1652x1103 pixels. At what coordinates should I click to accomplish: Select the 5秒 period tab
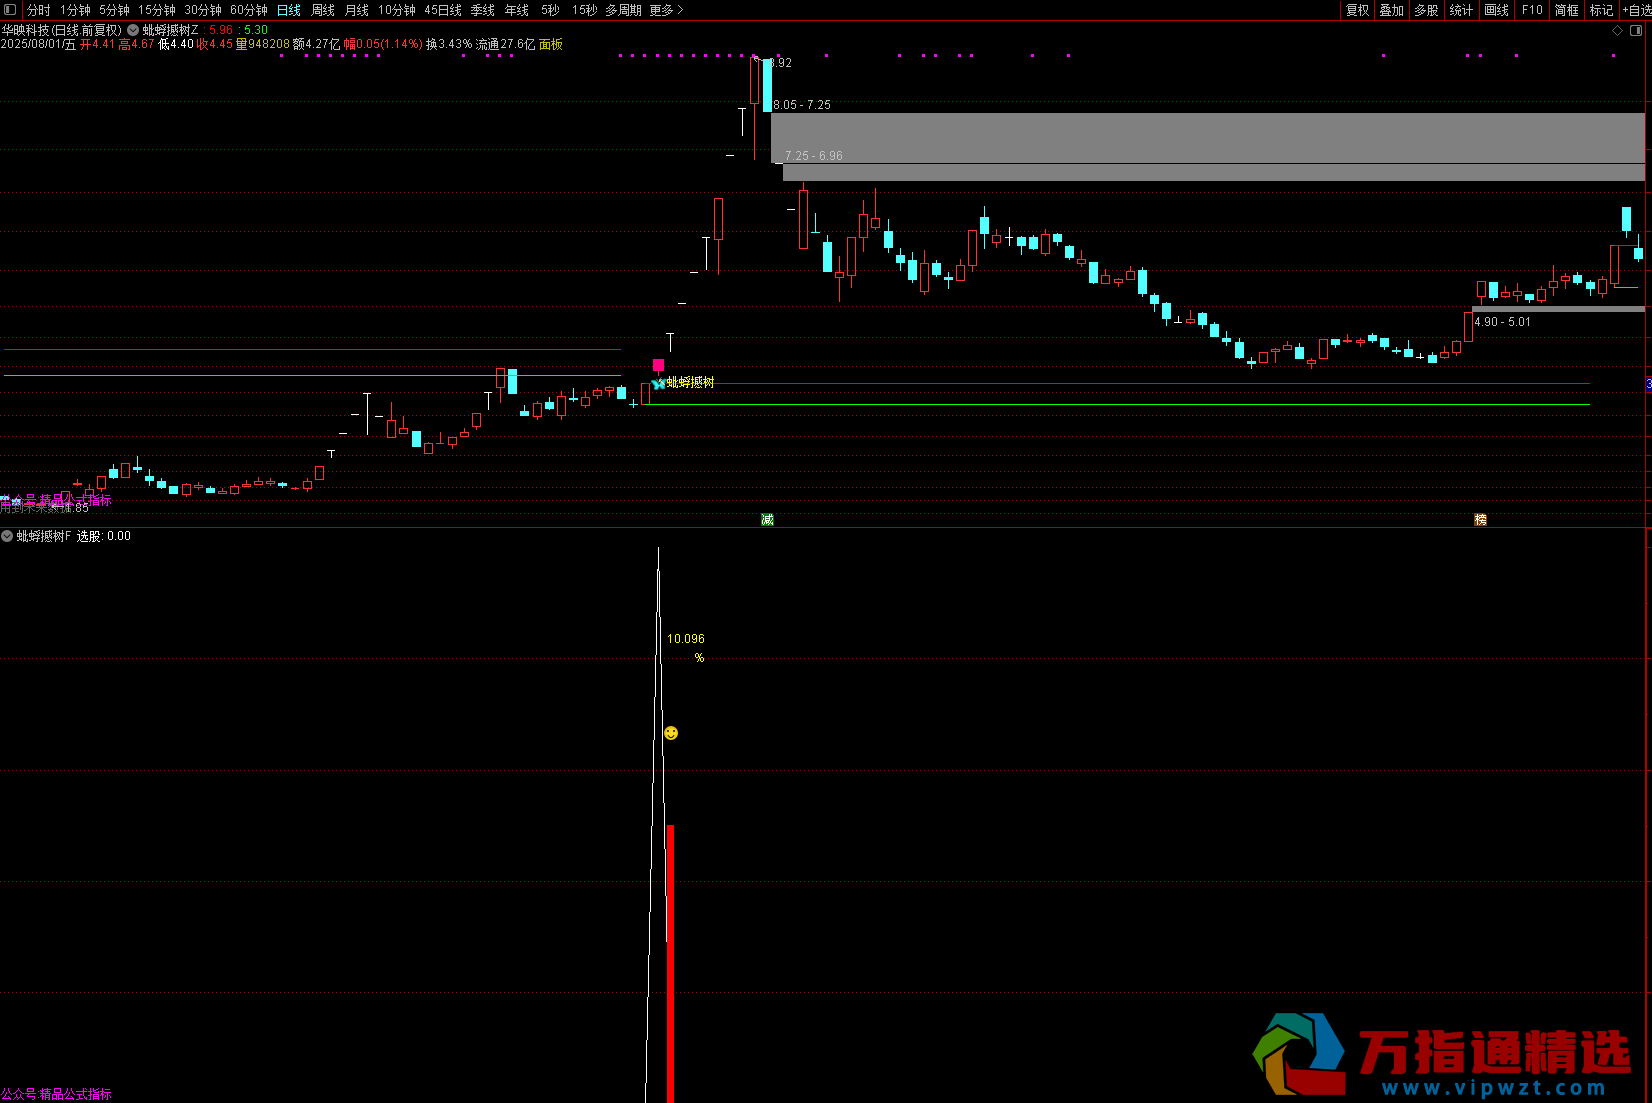(551, 10)
